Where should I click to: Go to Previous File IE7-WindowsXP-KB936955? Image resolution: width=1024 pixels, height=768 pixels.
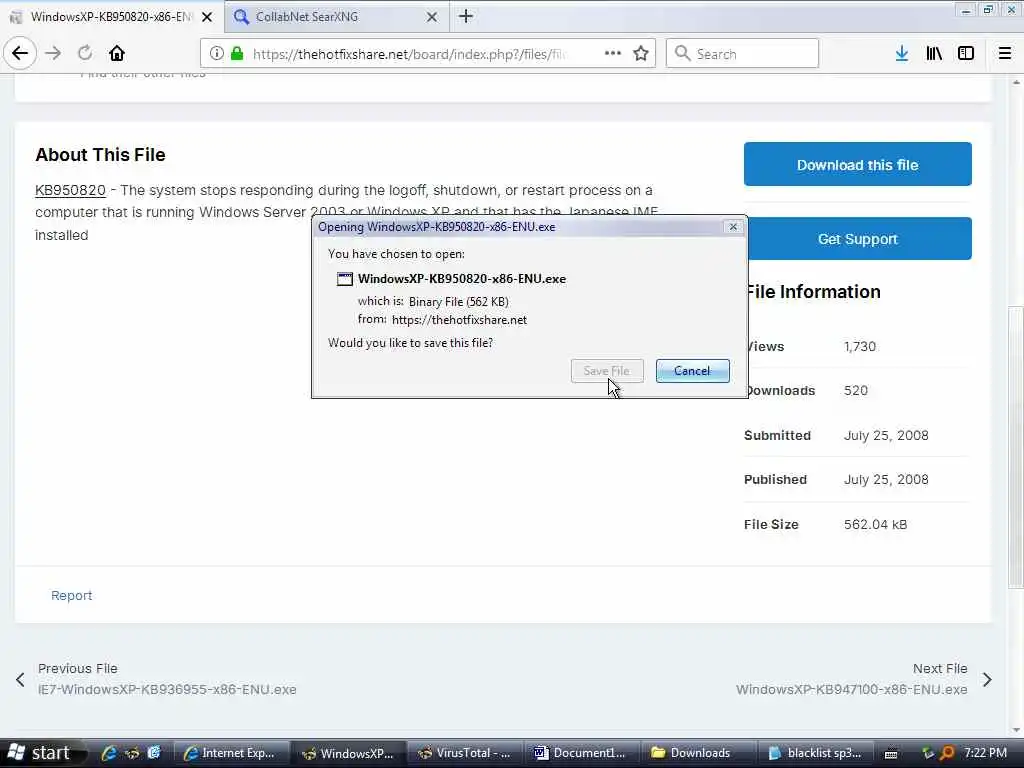[x=167, y=679]
